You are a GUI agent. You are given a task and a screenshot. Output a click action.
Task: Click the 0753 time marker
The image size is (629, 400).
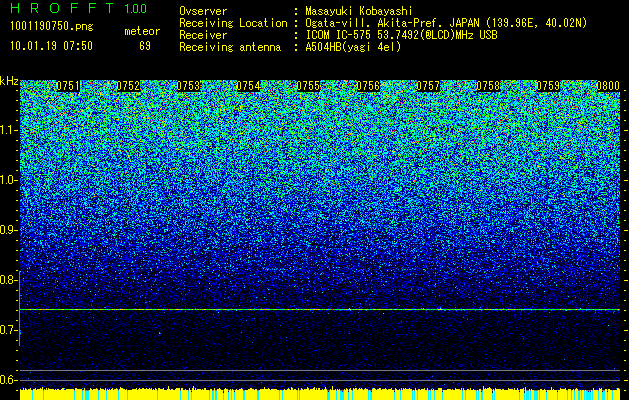(x=188, y=86)
